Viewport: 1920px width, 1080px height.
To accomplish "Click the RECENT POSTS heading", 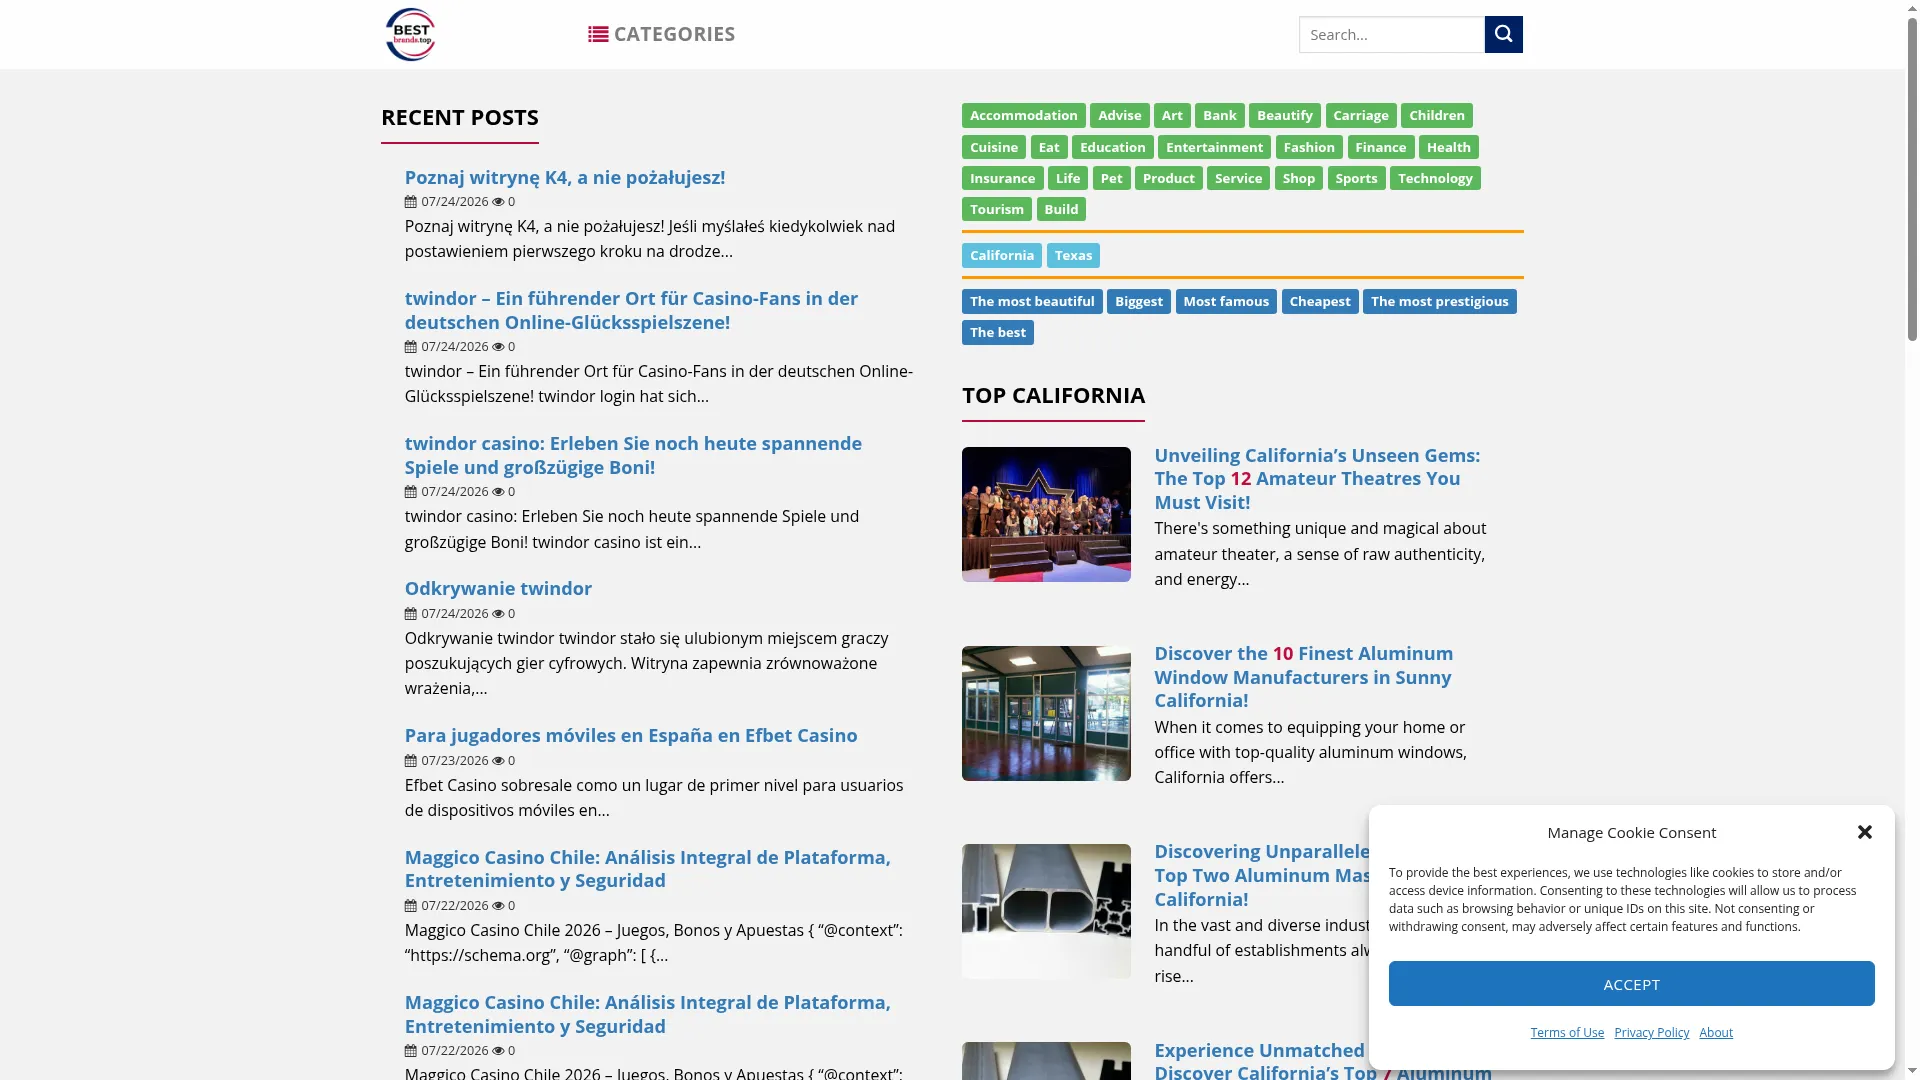I will click(x=460, y=117).
